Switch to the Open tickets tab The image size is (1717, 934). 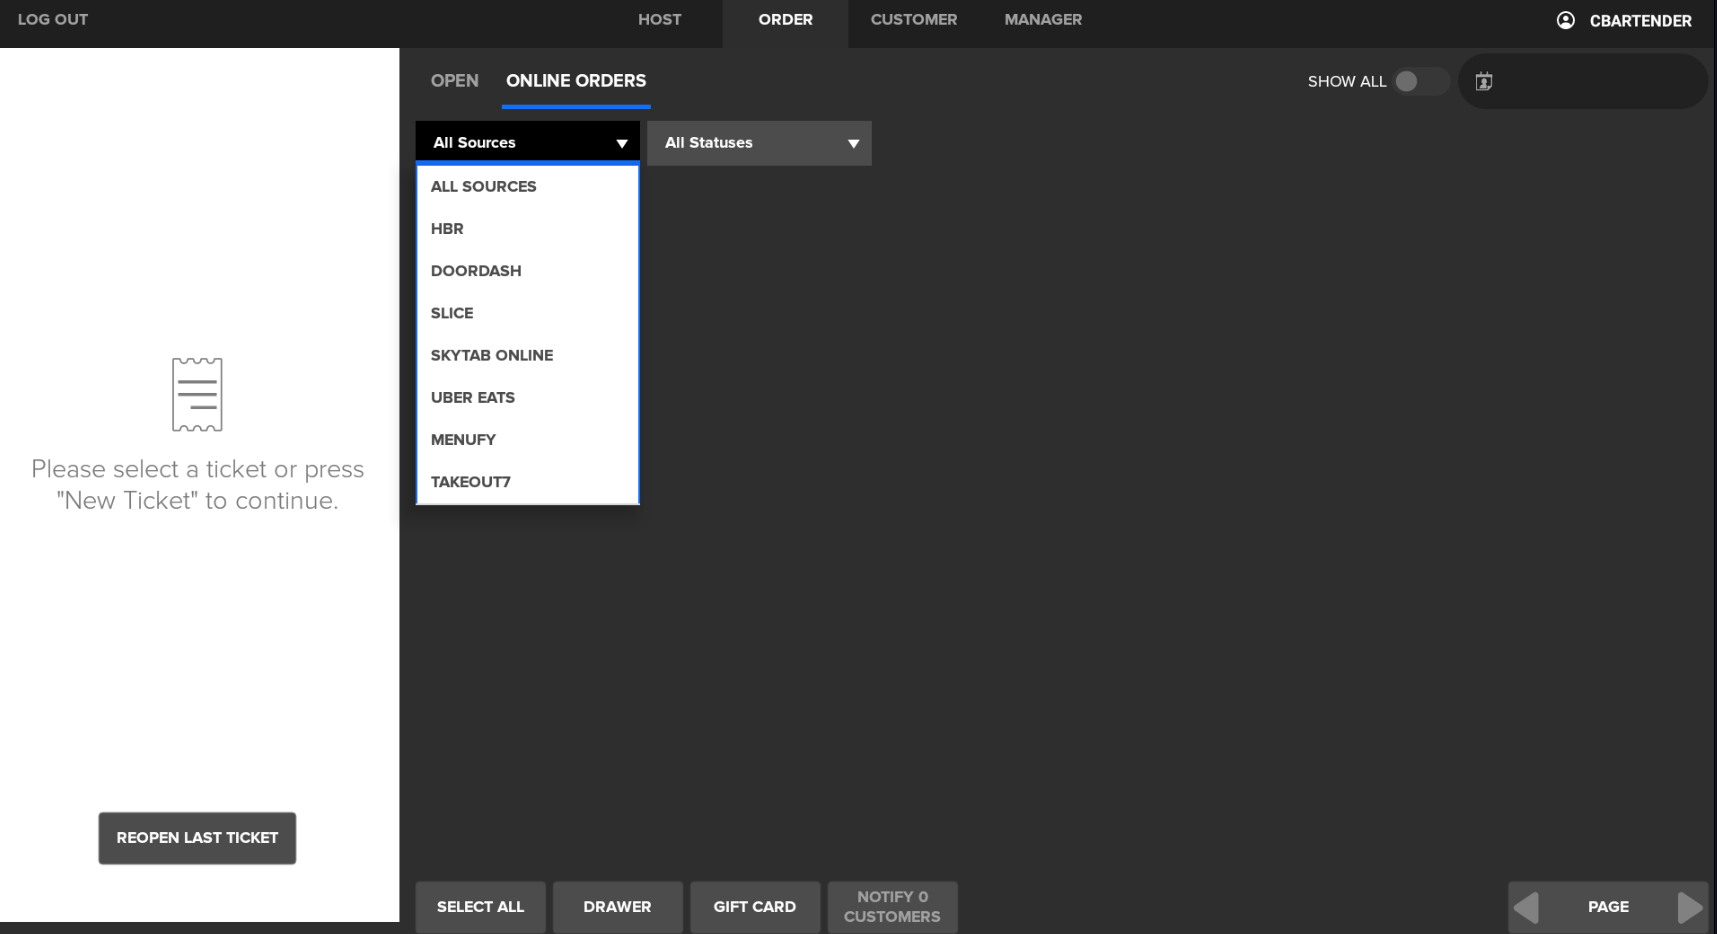454,81
